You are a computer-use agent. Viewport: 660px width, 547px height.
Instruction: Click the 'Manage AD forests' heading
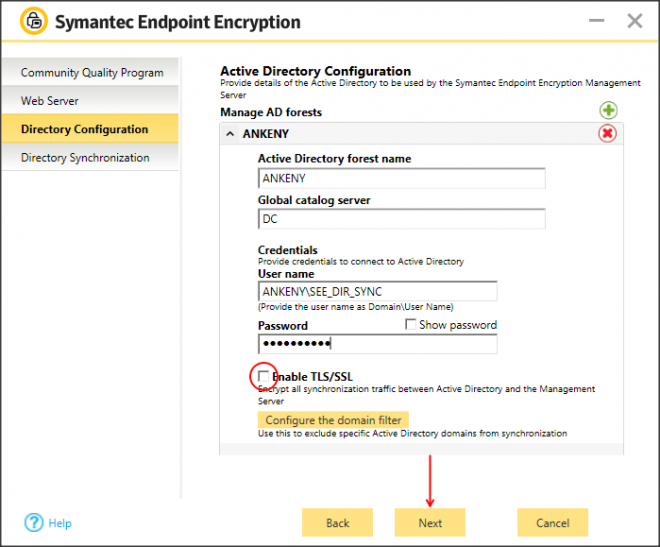[x=271, y=112]
